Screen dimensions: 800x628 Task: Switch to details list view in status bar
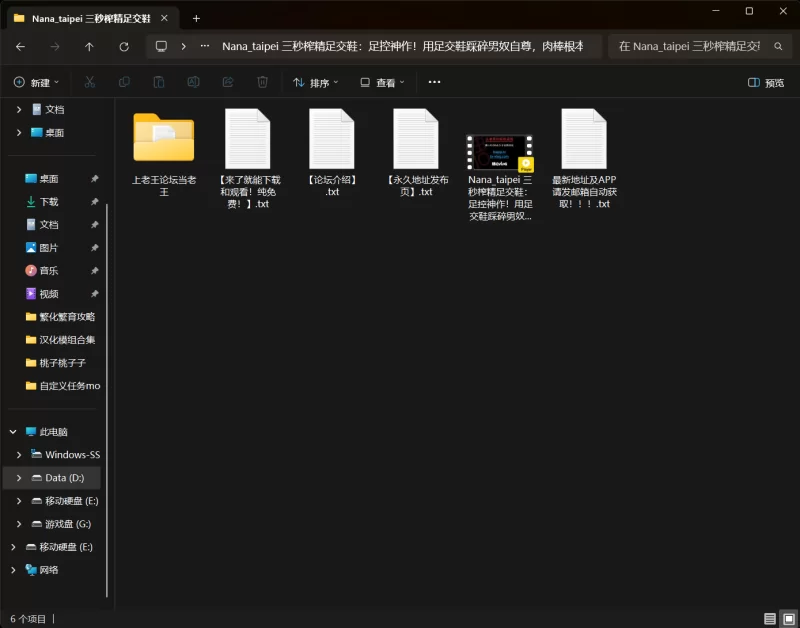click(x=769, y=619)
